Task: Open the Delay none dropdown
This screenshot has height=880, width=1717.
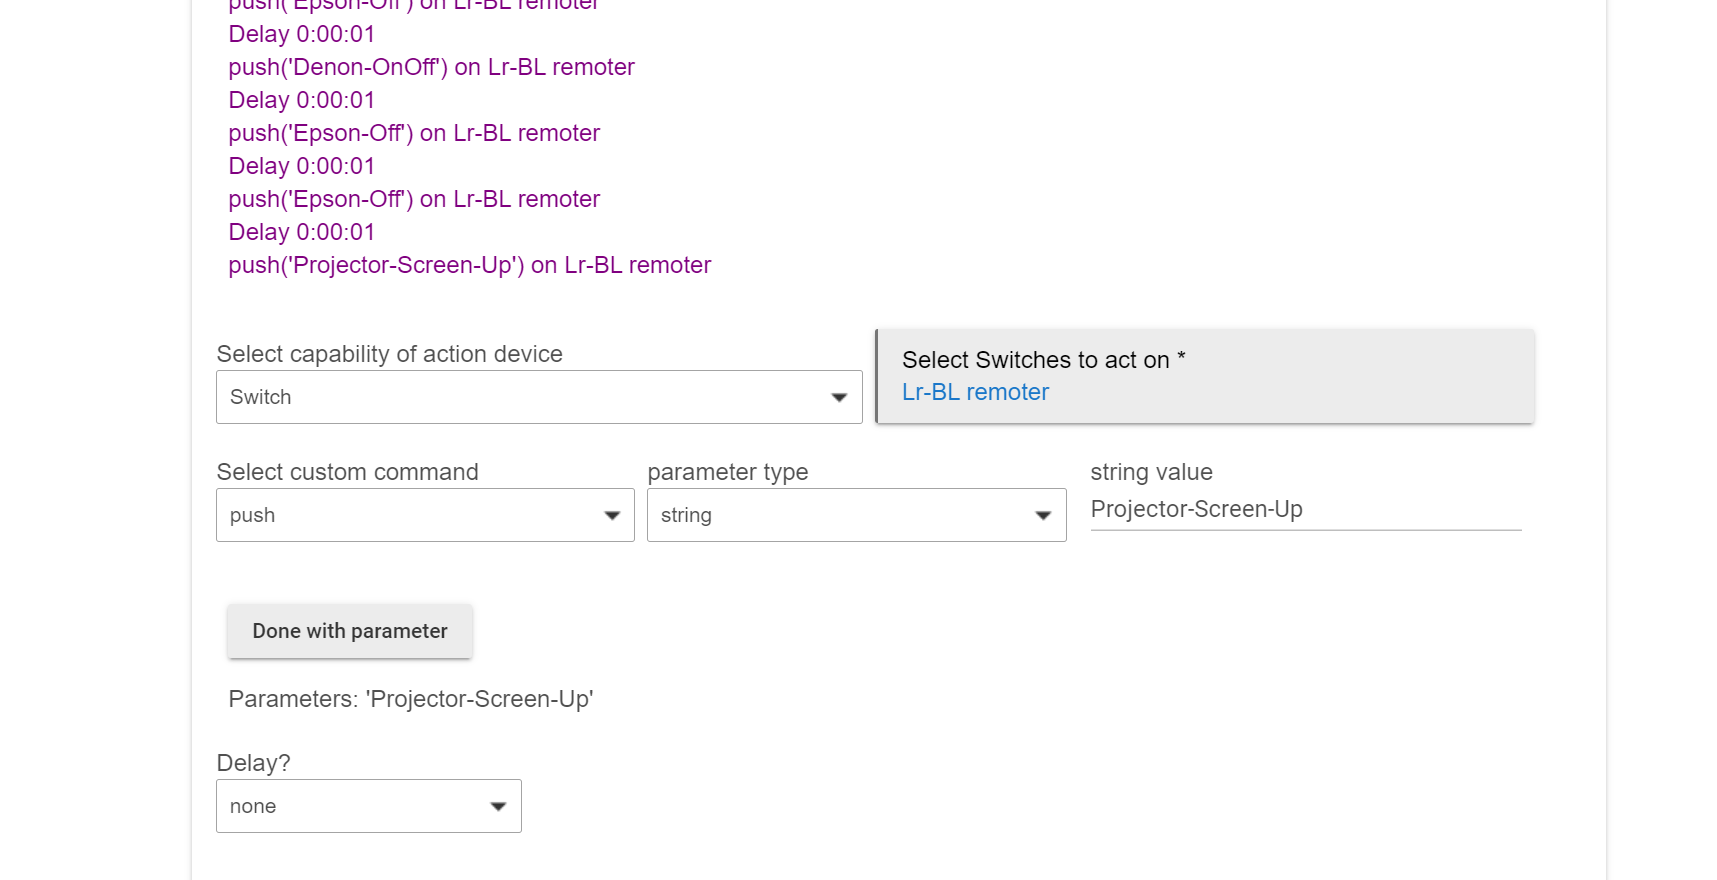Action: [368, 806]
